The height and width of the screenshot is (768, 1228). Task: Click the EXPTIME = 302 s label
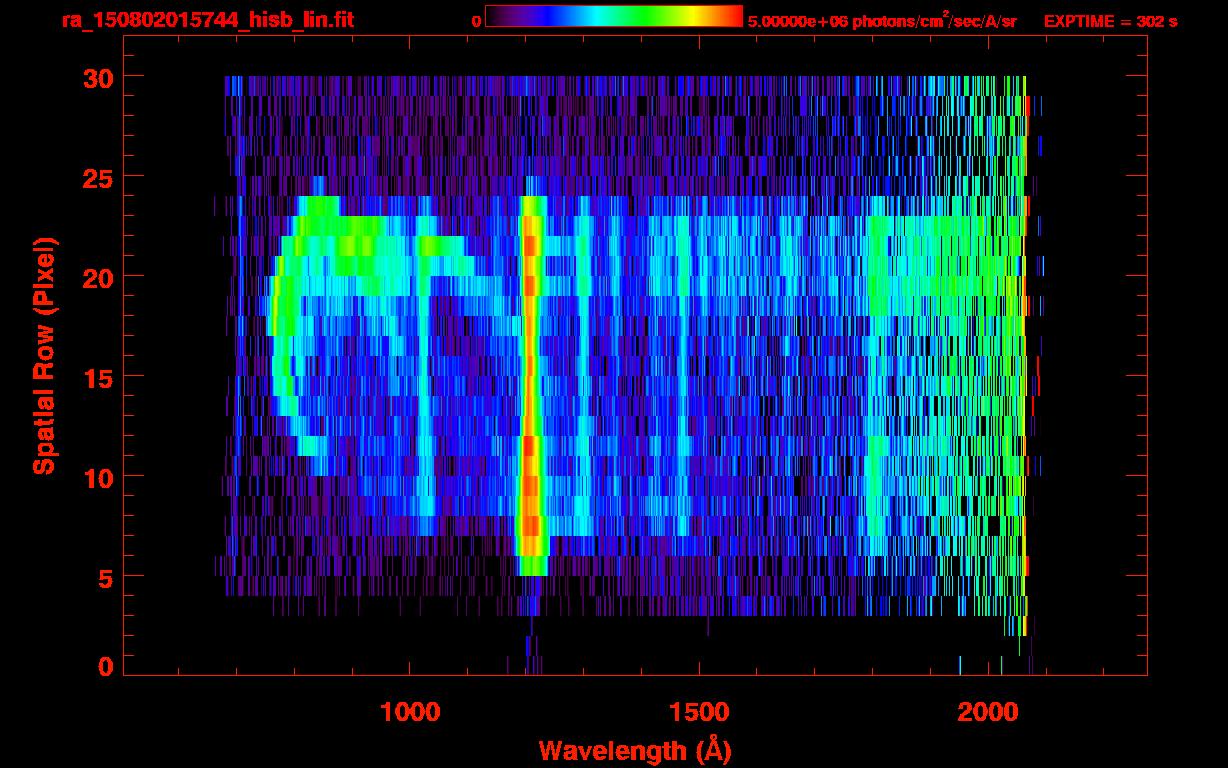pyautogui.click(x=1110, y=21)
